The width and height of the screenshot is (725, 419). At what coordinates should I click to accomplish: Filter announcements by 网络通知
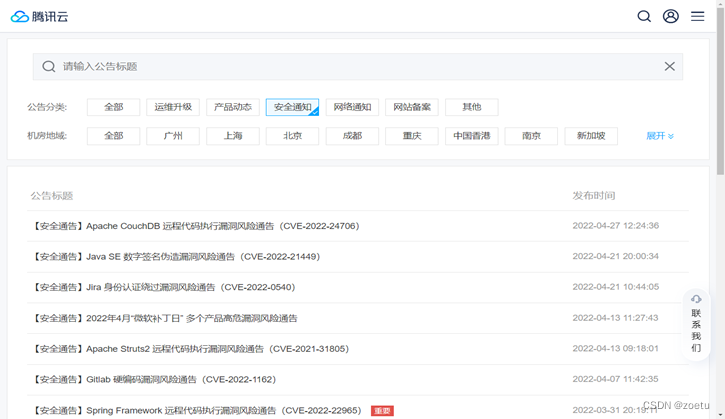352,107
